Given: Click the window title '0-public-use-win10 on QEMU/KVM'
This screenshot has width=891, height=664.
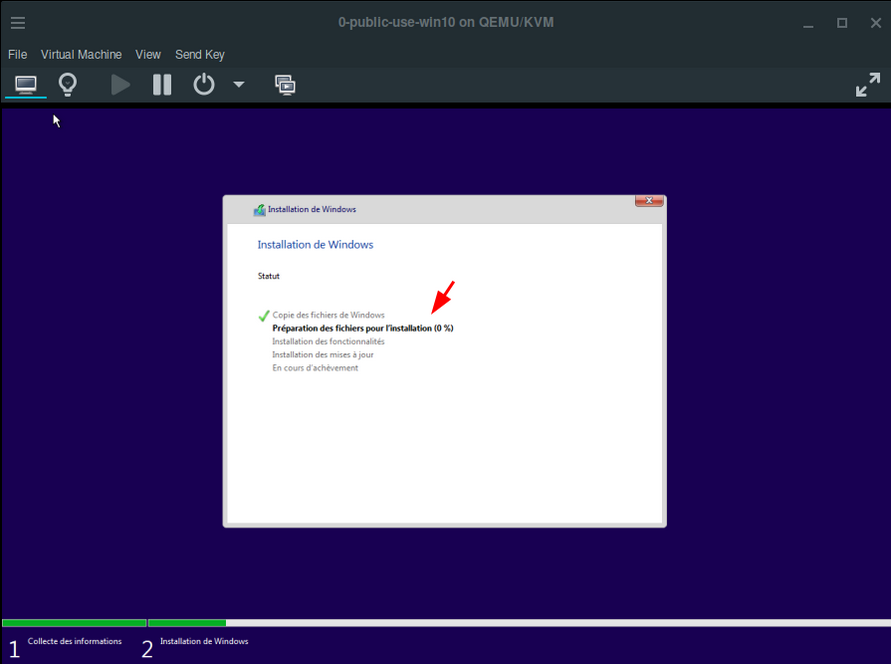Looking at the screenshot, I should [x=446, y=22].
